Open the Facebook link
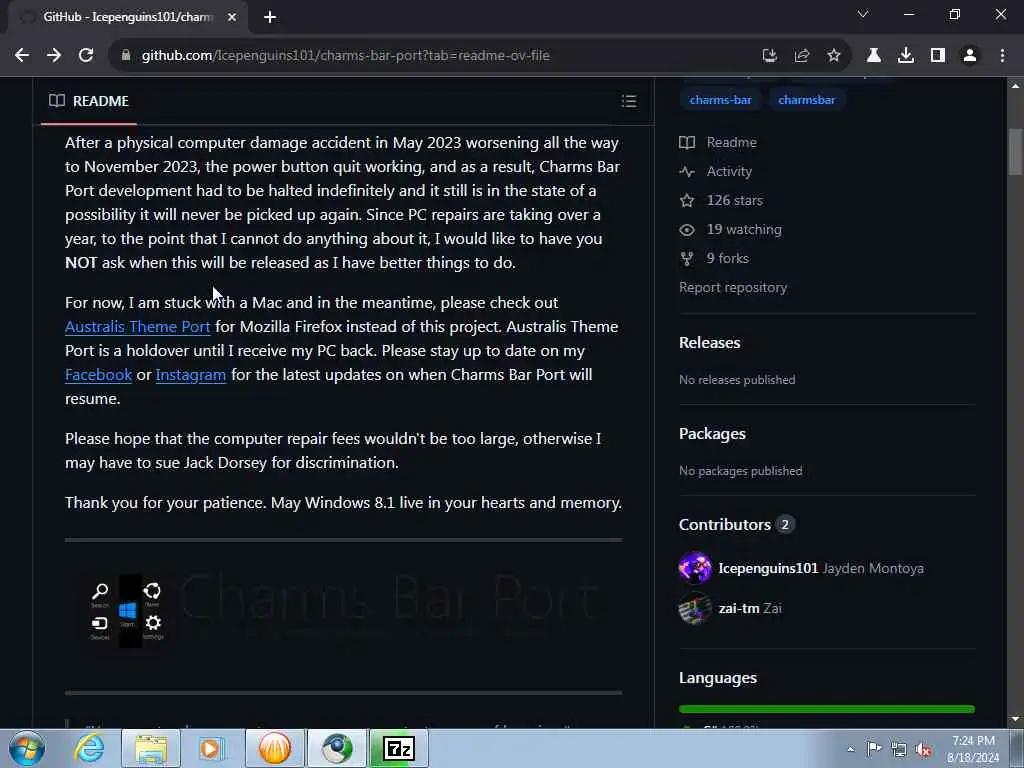The width and height of the screenshot is (1024, 768). pos(99,375)
